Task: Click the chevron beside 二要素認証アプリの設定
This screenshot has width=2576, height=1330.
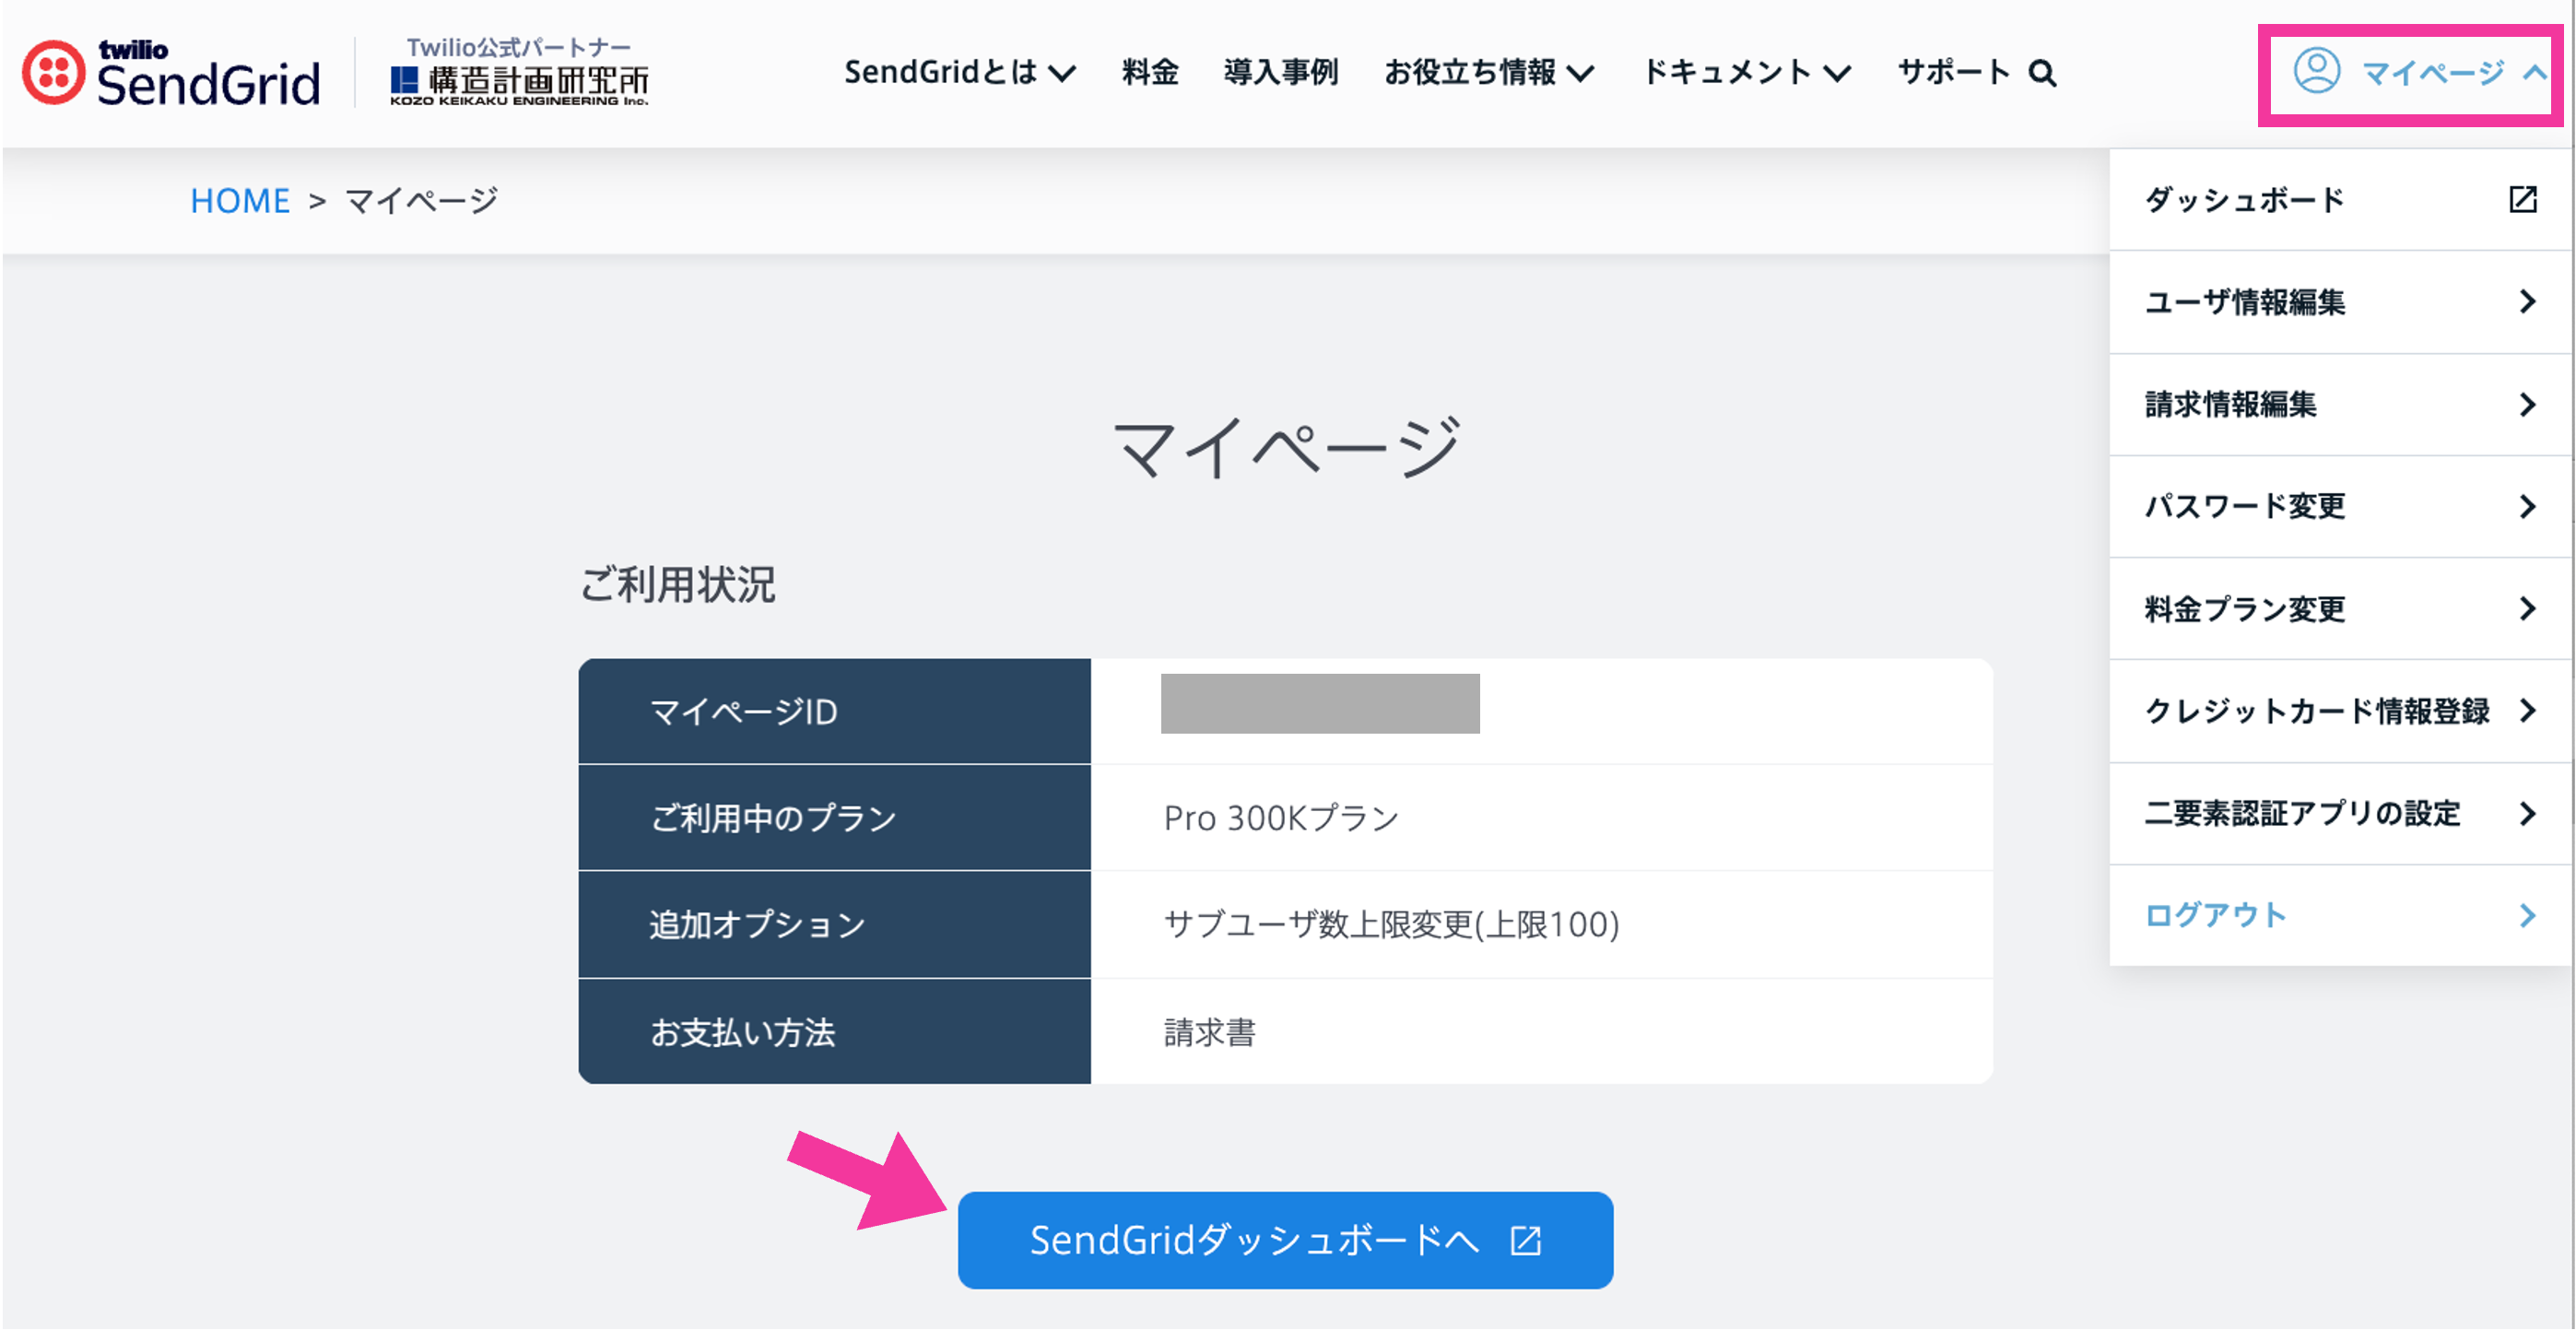Action: pyautogui.click(x=2528, y=813)
